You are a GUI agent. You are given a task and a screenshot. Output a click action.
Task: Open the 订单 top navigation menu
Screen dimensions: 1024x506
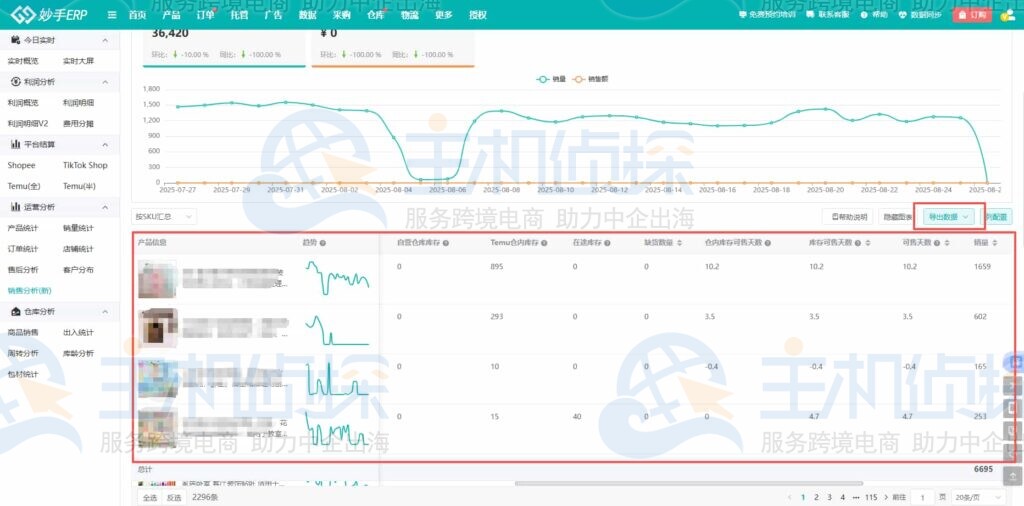[205, 15]
